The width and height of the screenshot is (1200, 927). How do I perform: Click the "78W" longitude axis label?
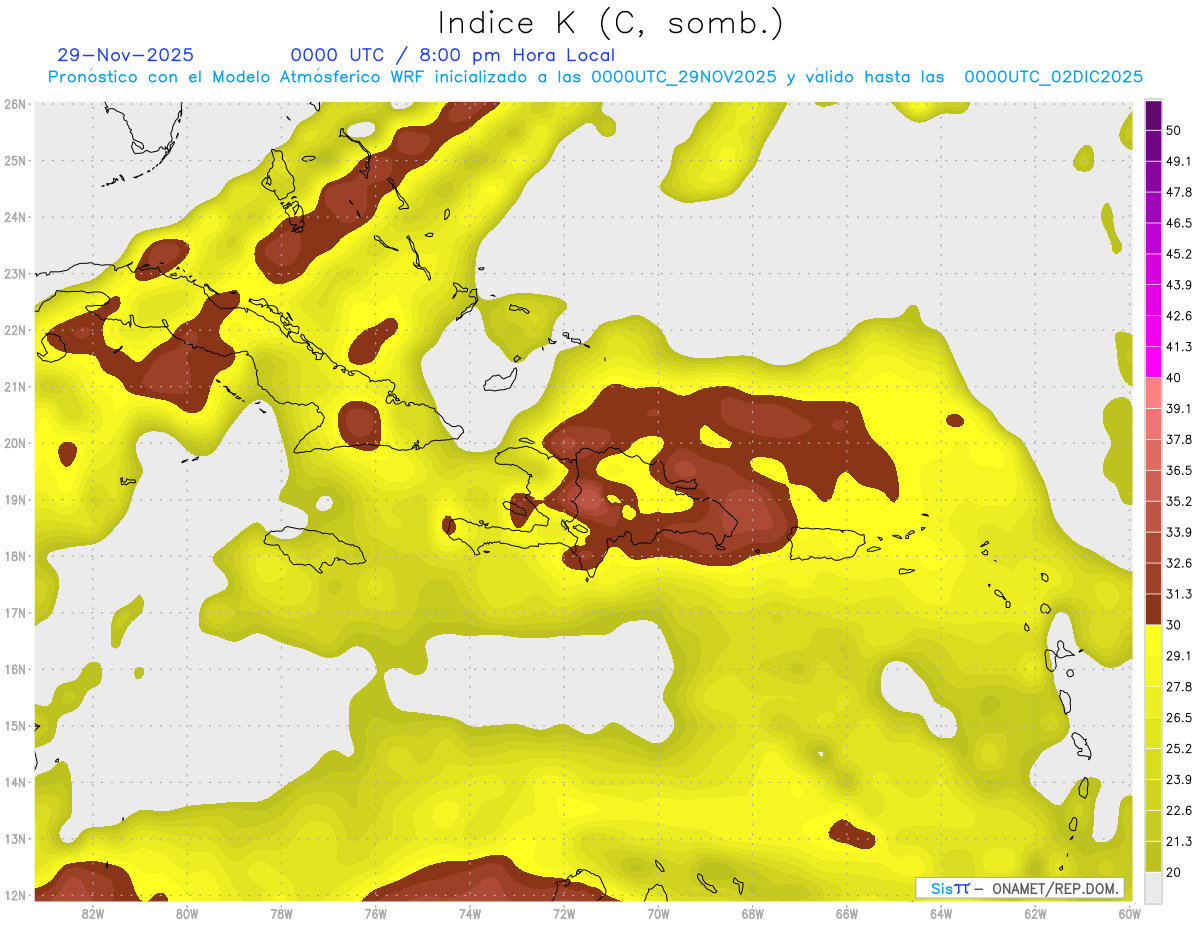281,913
